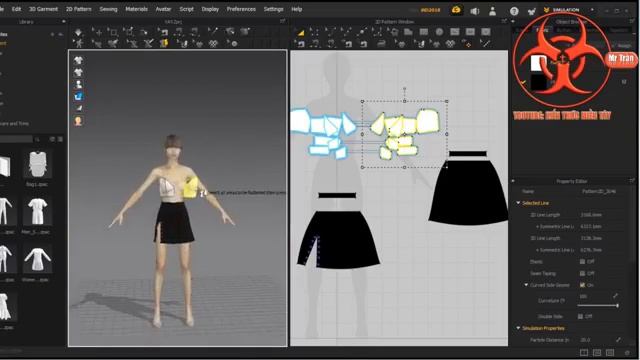The image size is (640, 360).
Task: Adjust the Curvature slider
Action: [598, 305]
